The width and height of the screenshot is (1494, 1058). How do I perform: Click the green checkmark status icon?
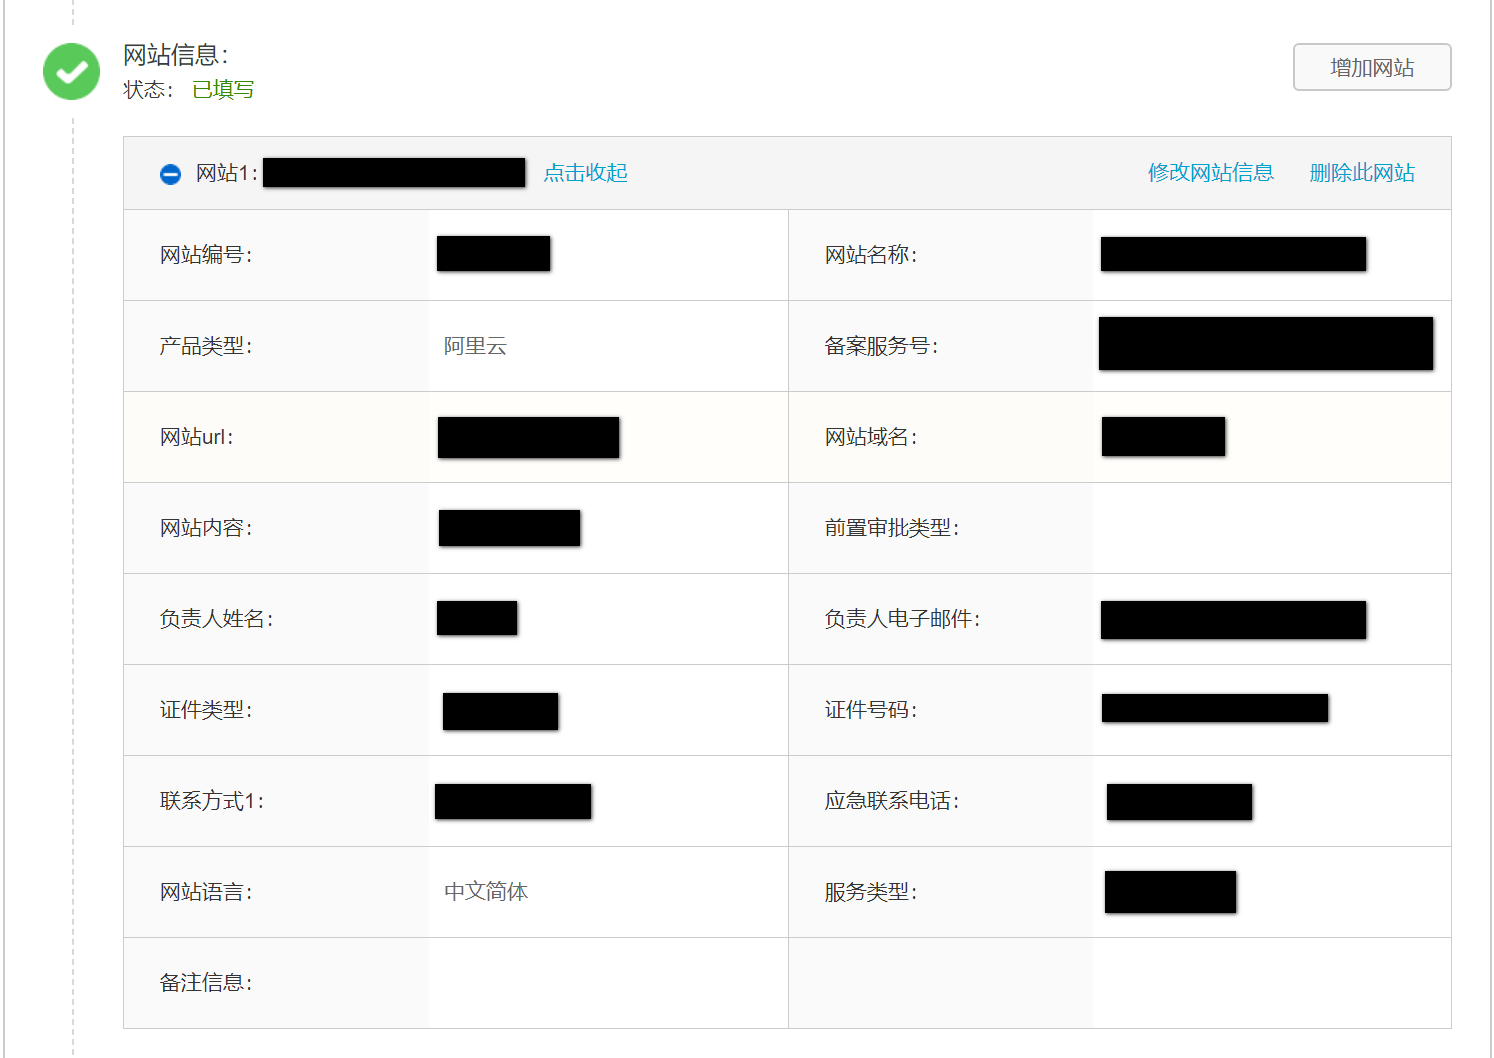point(71,71)
